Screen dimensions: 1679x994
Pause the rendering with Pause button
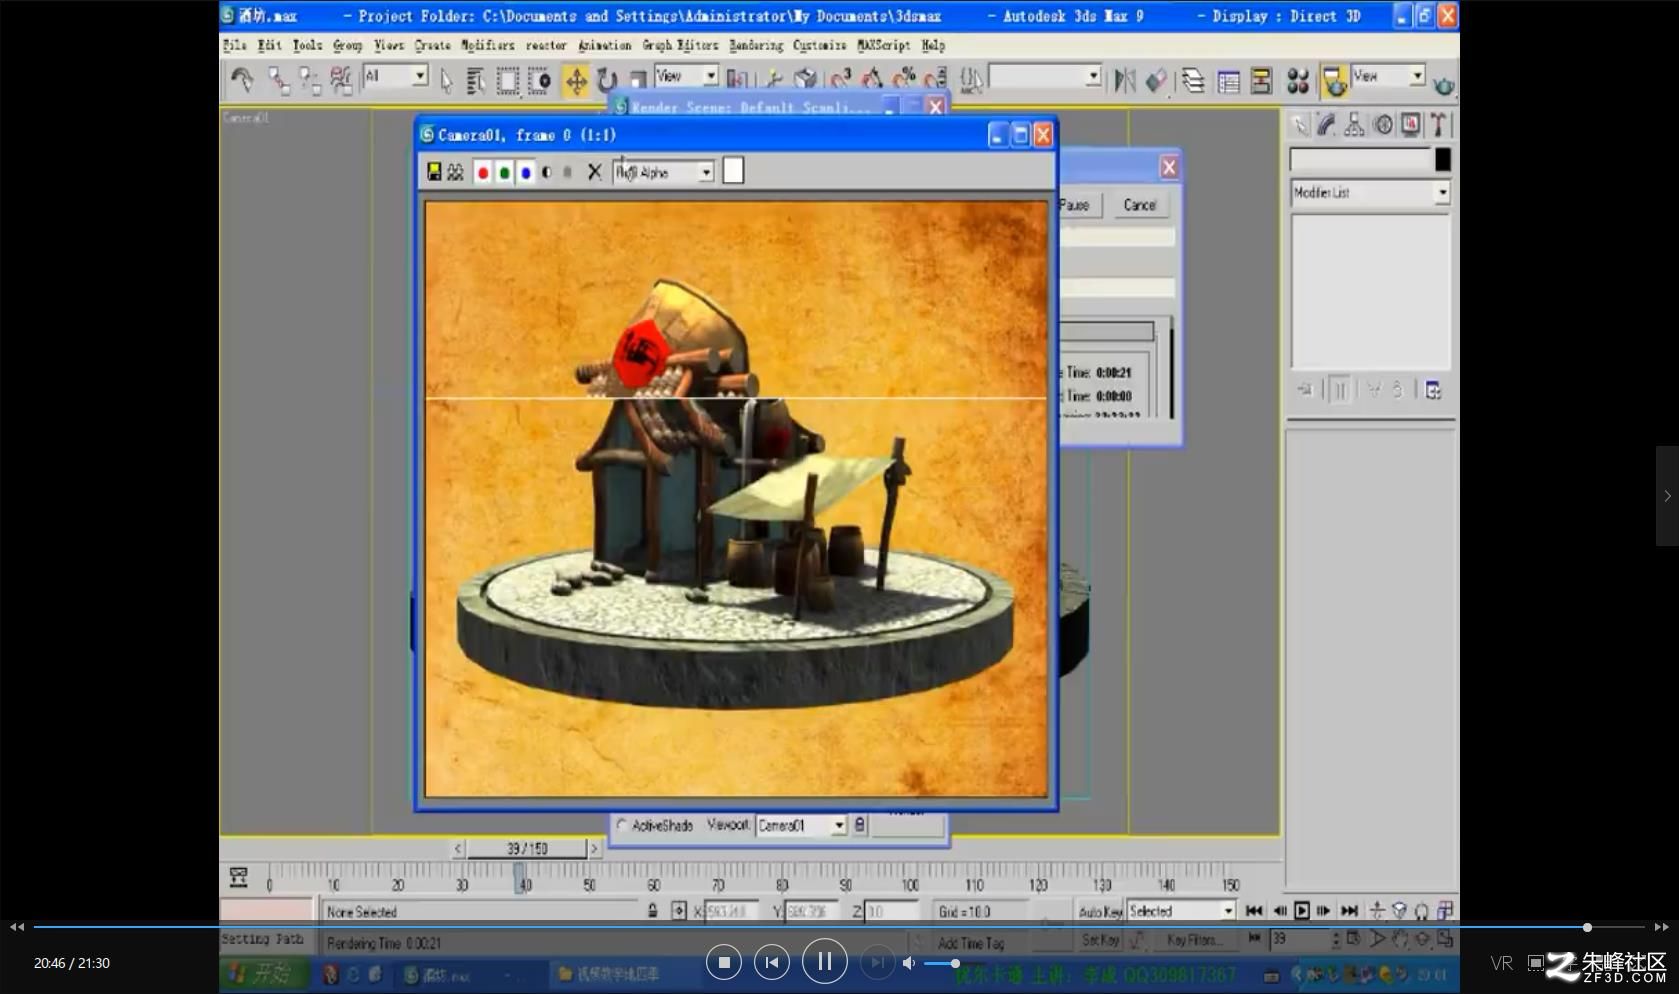point(1078,205)
